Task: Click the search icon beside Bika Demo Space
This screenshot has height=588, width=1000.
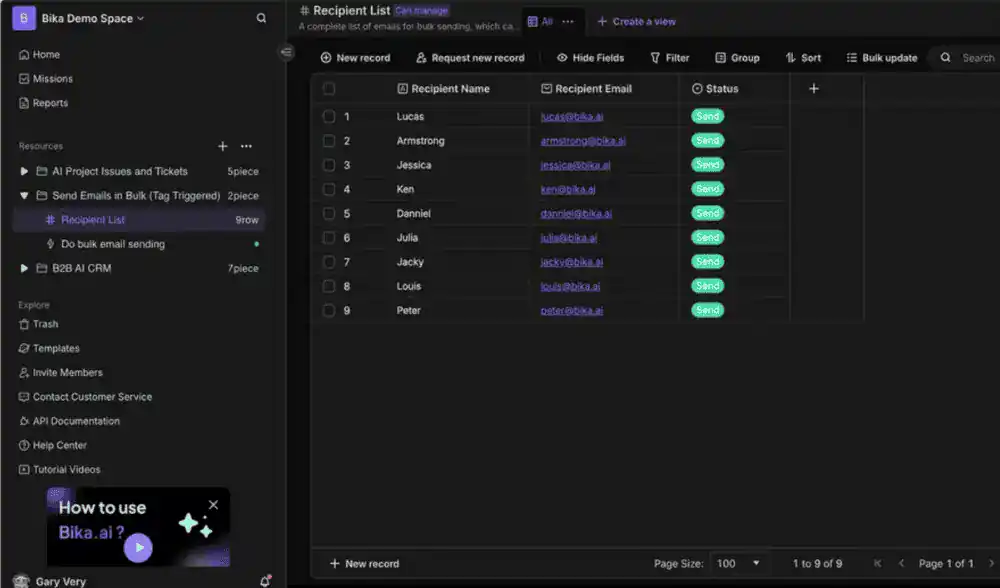Action: tap(261, 18)
